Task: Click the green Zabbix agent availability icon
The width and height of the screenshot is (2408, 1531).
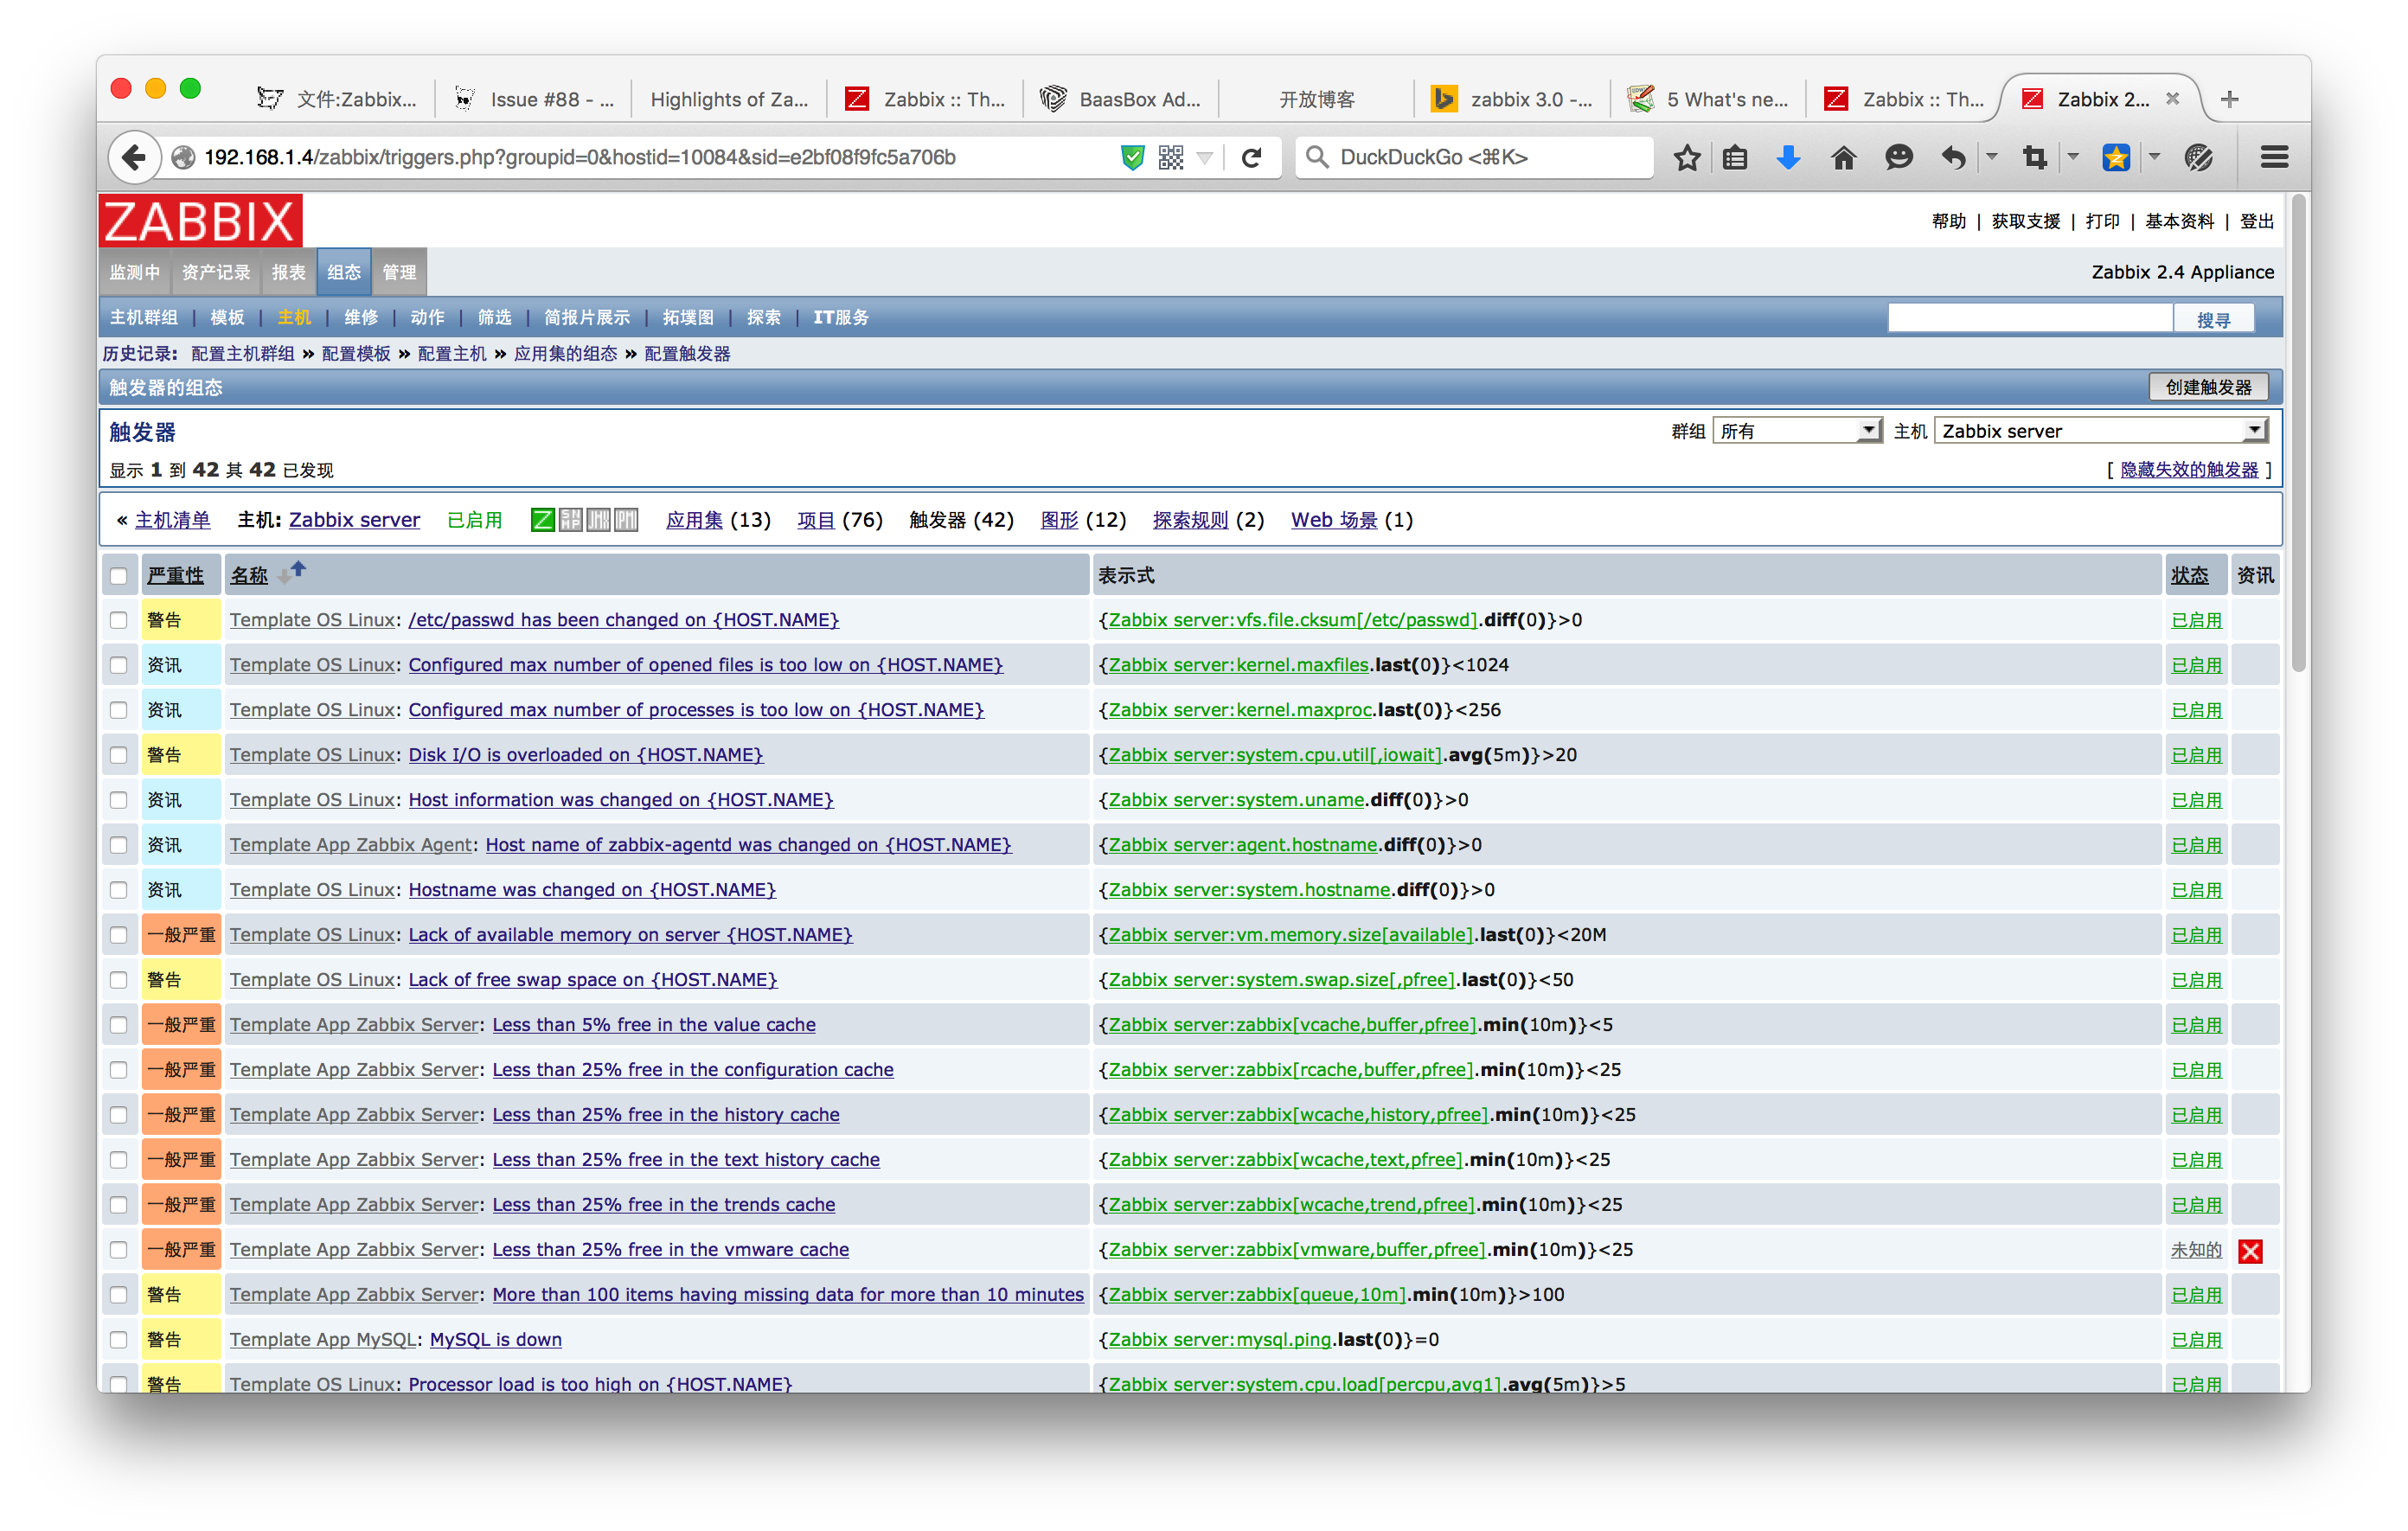Action: point(542,520)
